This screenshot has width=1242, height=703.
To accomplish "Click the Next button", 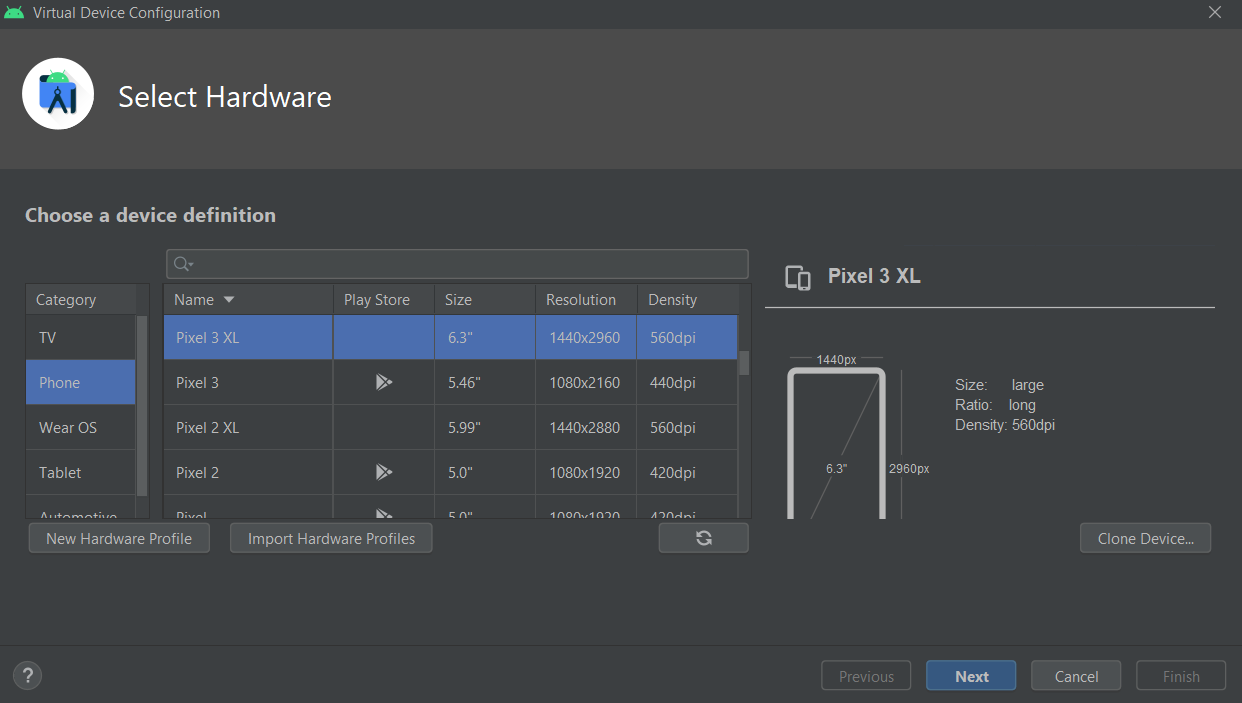I will pos(971,676).
